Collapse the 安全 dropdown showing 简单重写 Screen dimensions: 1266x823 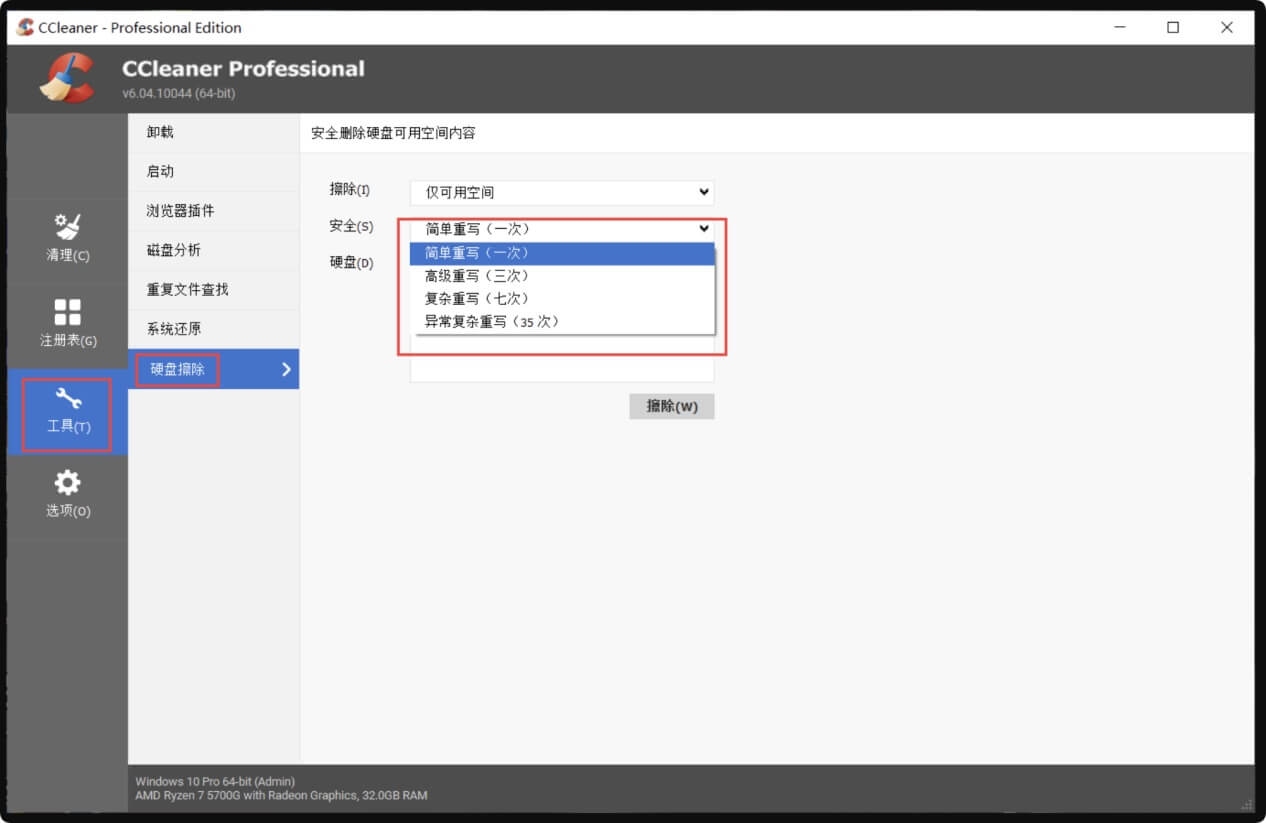coord(562,228)
